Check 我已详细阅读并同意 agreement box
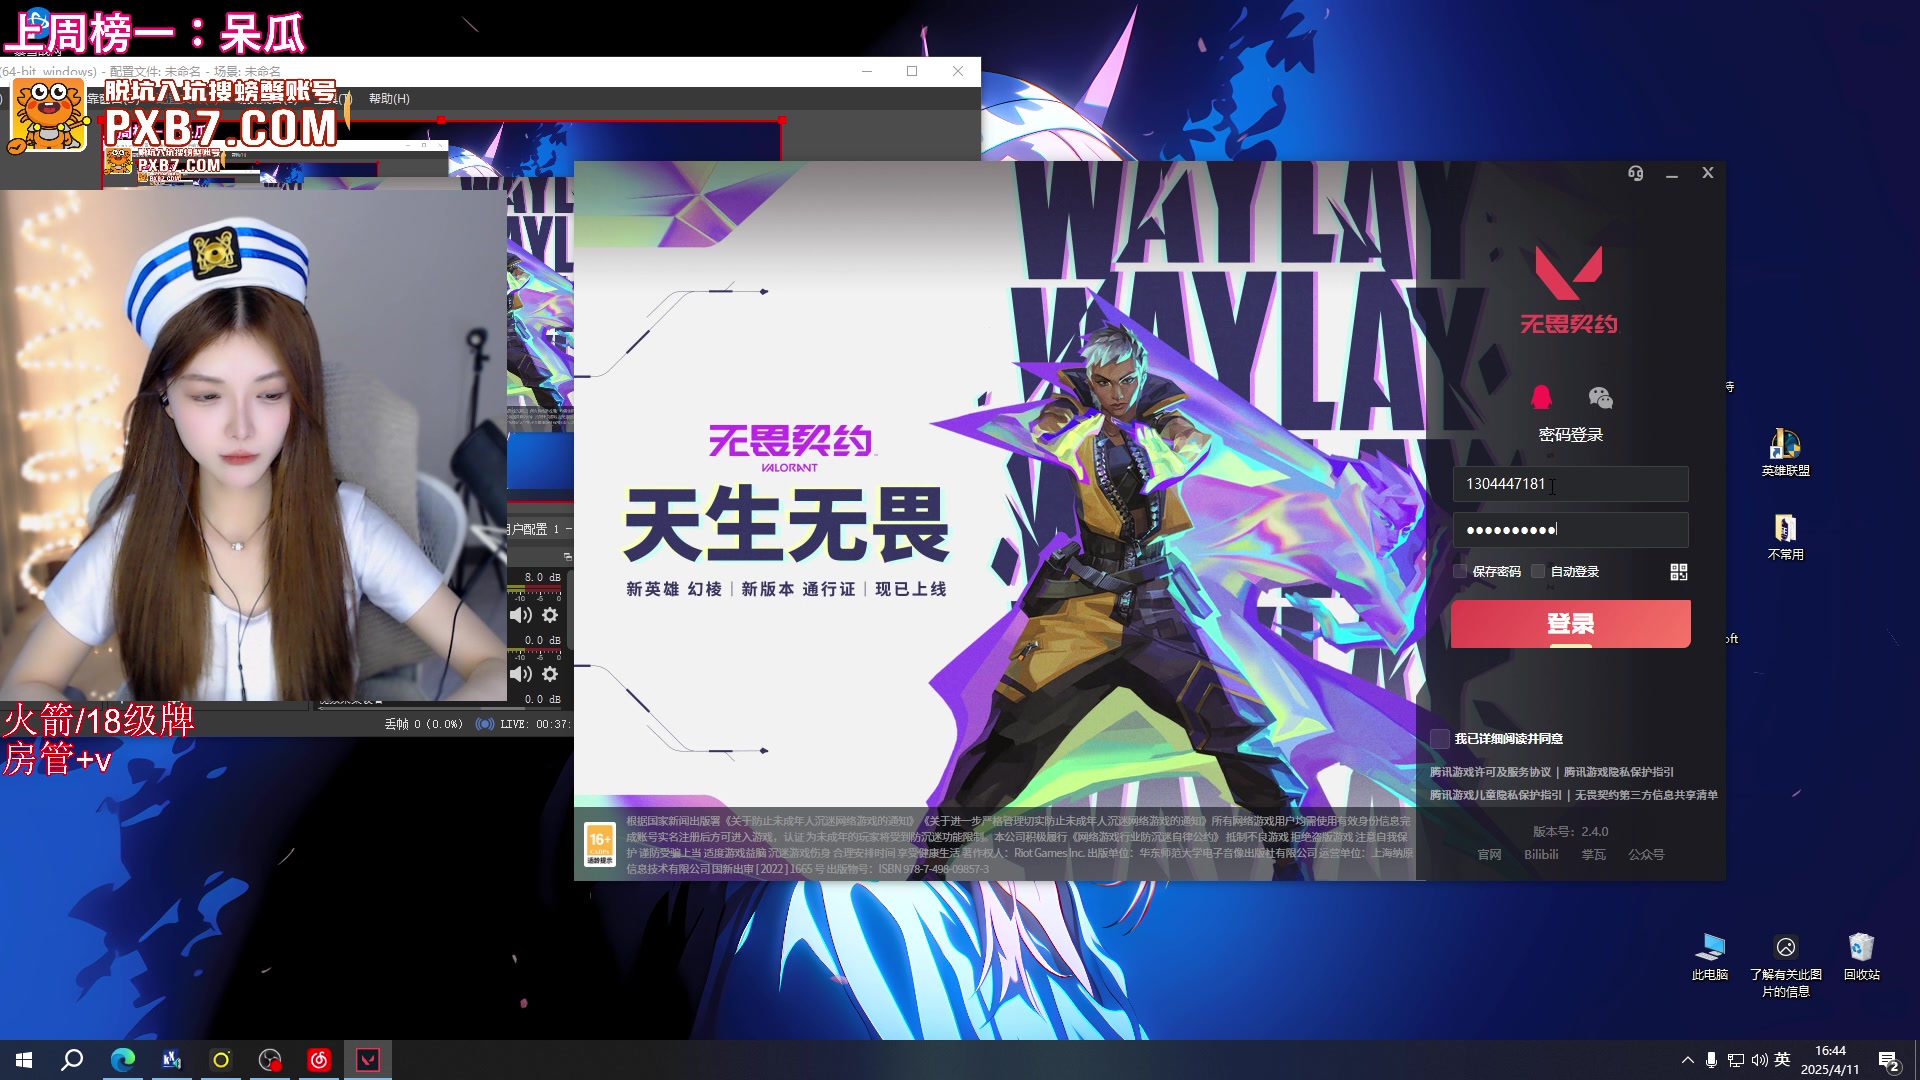 coord(1439,738)
